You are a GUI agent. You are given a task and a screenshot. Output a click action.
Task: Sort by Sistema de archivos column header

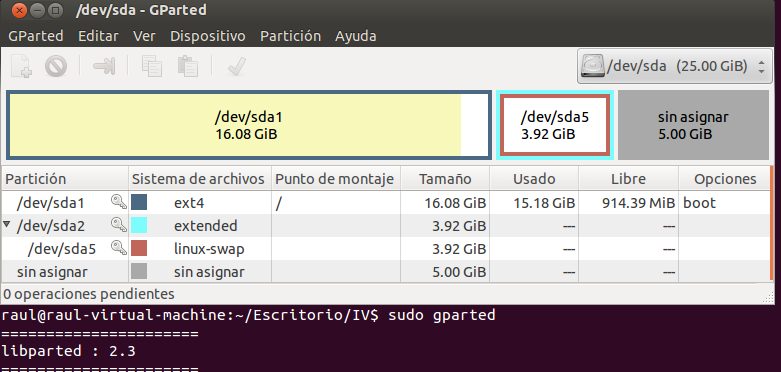(200, 179)
